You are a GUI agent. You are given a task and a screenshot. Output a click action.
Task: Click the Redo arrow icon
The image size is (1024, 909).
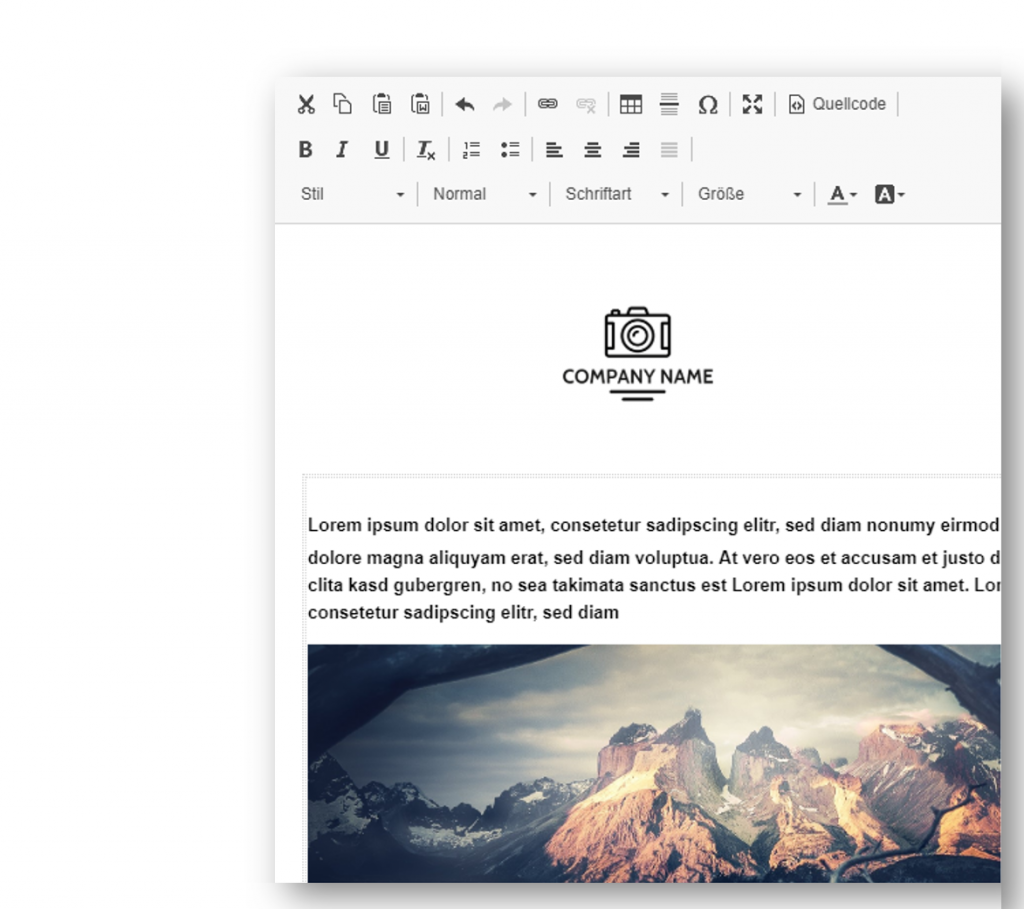[502, 104]
